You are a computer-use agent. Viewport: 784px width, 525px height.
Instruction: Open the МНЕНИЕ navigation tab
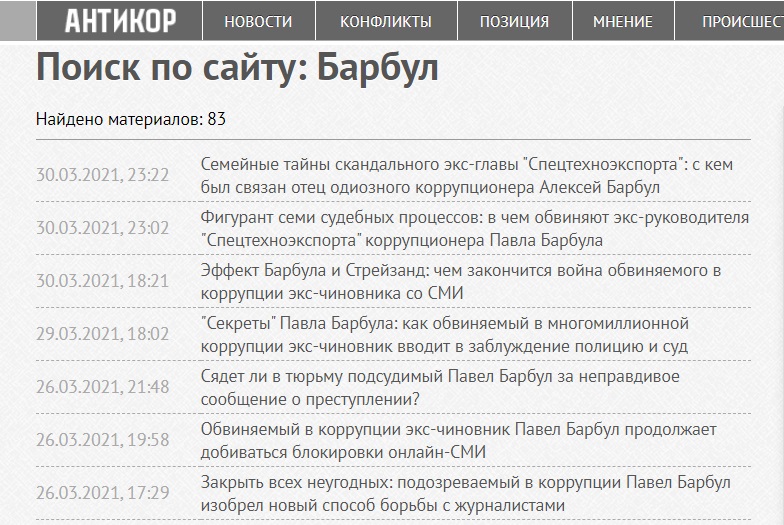coord(622,21)
